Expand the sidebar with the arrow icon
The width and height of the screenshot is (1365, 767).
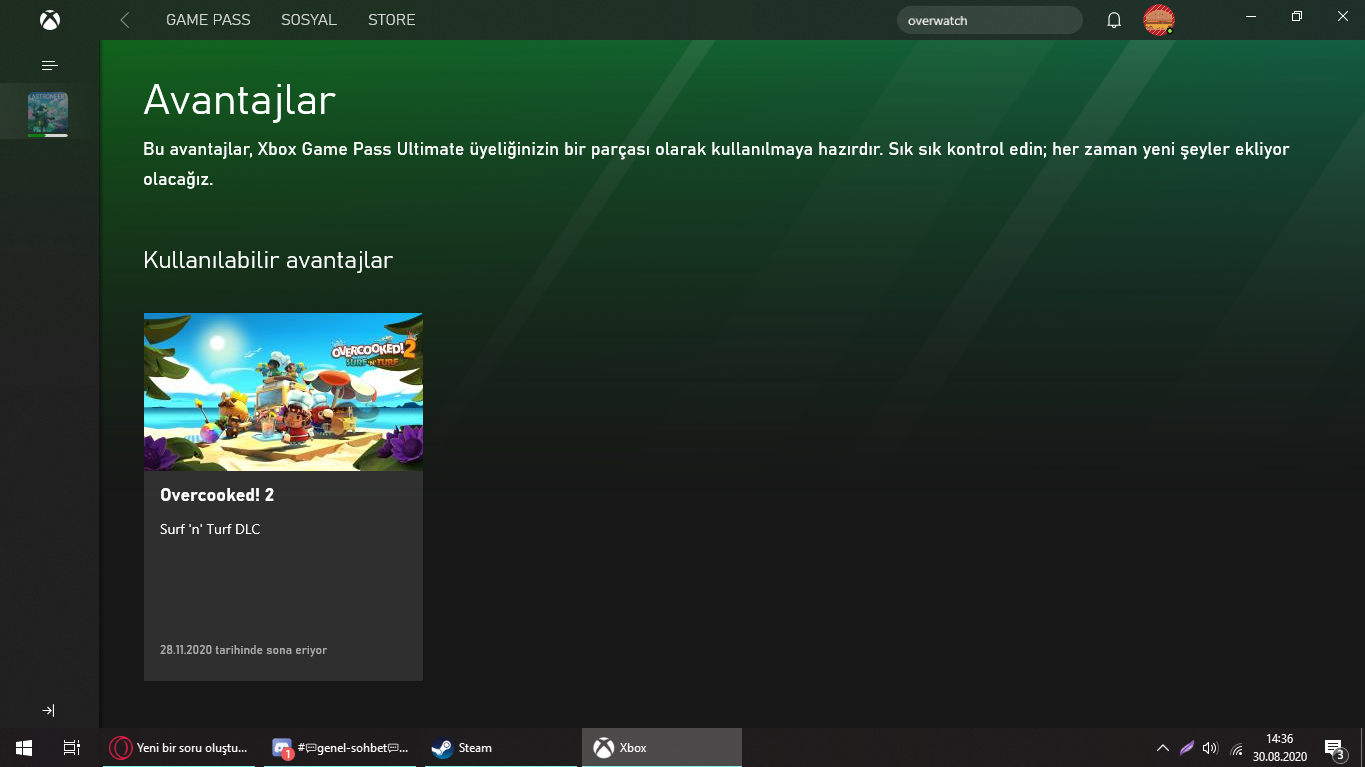pos(48,710)
